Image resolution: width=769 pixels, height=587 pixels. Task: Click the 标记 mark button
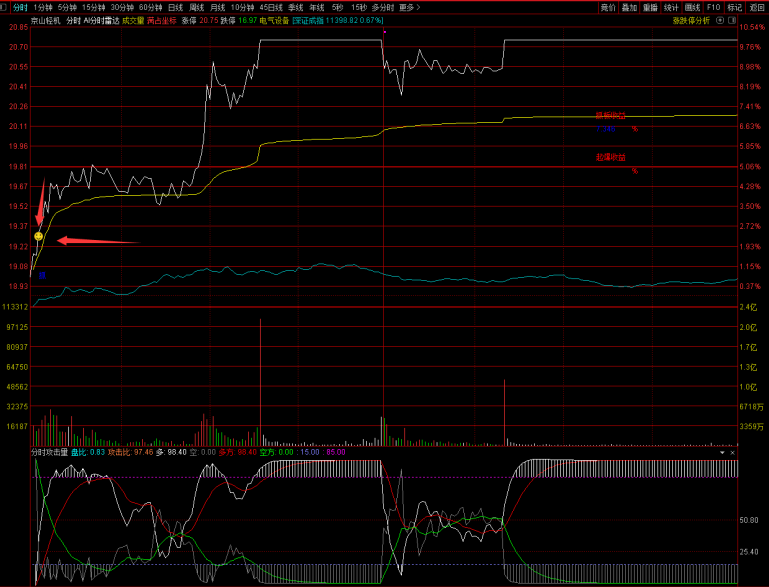(734, 7)
